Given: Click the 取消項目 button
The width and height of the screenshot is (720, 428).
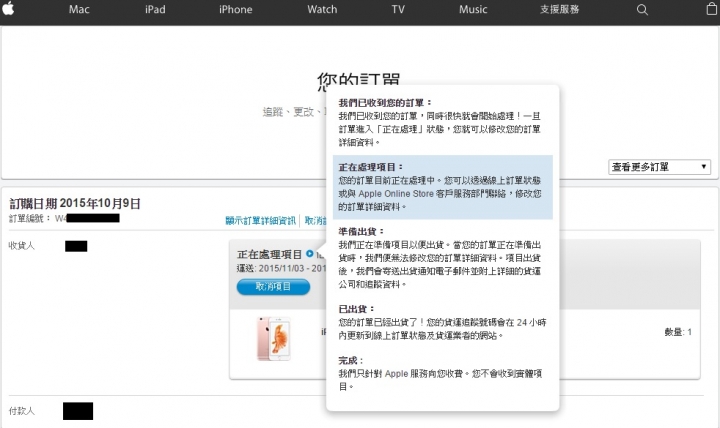Looking at the screenshot, I should pyautogui.click(x=273, y=287).
